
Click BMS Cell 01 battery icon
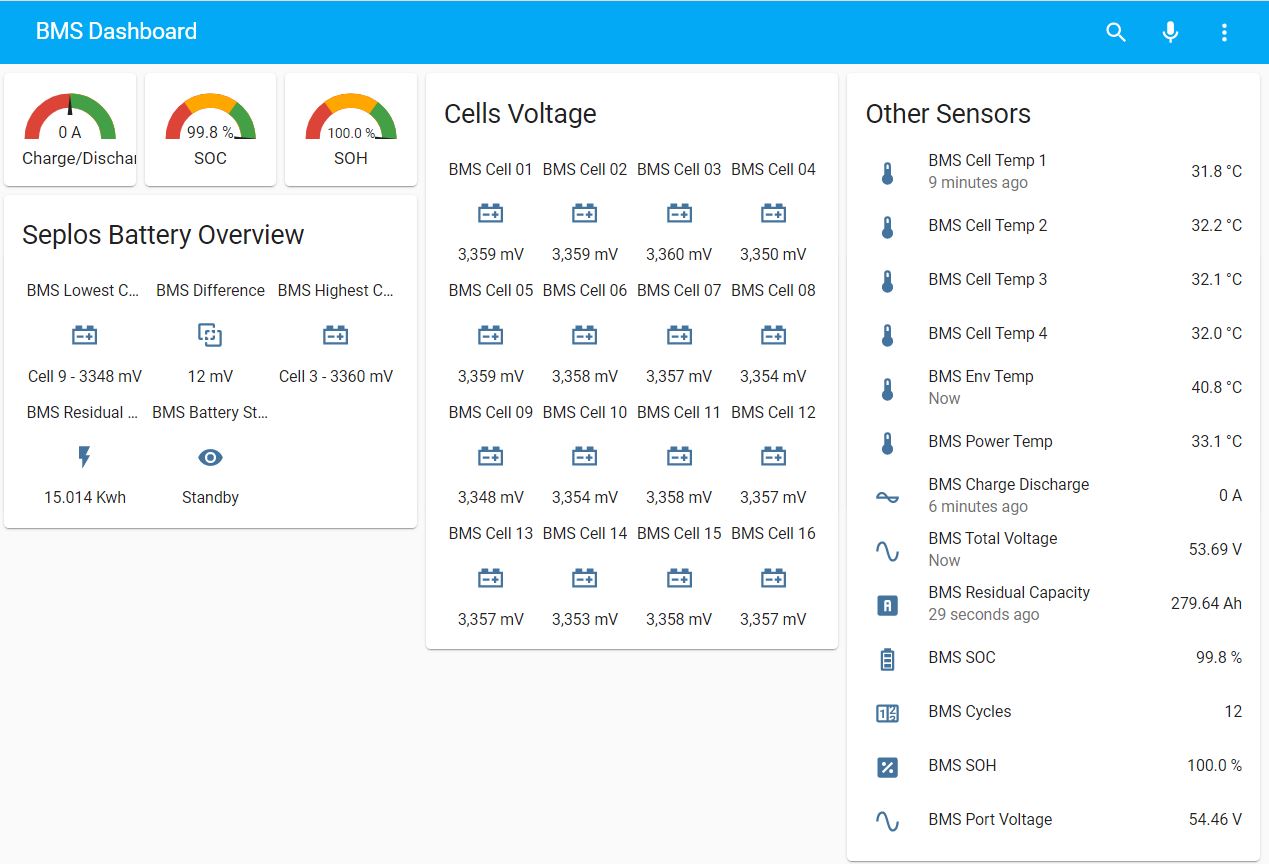(x=490, y=213)
